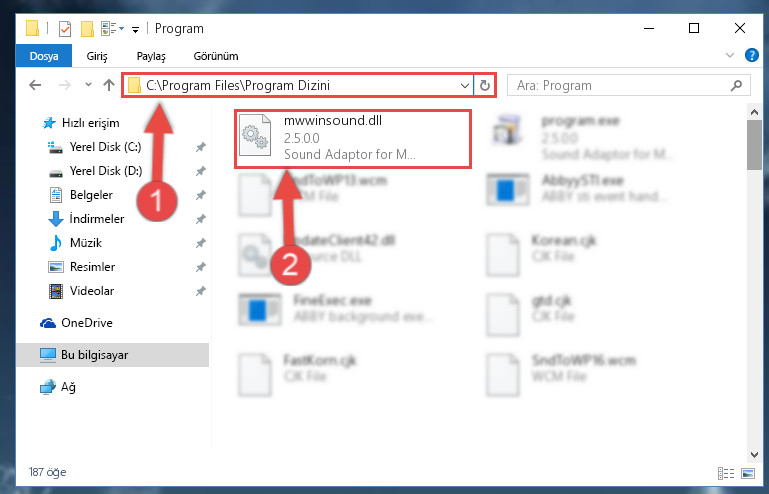Image resolution: width=769 pixels, height=494 pixels.
Task: Refresh the current folder view
Action: click(x=485, y=85)
